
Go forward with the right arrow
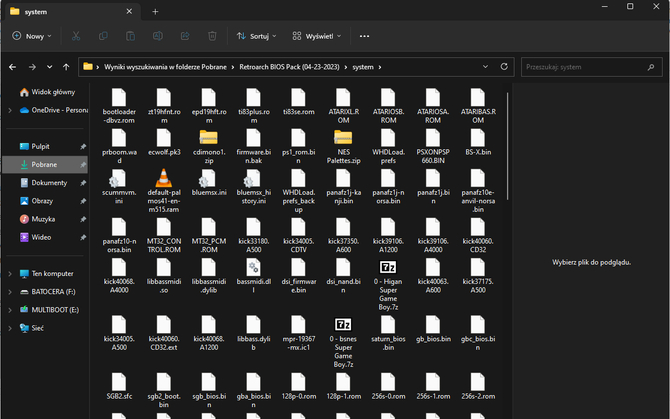click(x=32, y=67)
